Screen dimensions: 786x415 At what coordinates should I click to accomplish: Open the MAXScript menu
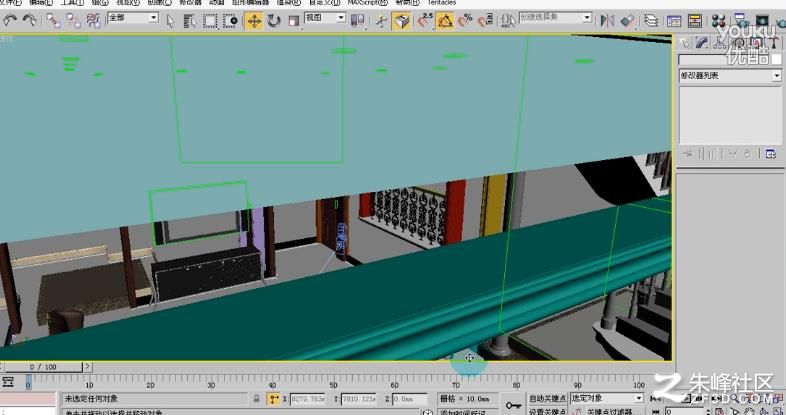[x=367, y=3]
